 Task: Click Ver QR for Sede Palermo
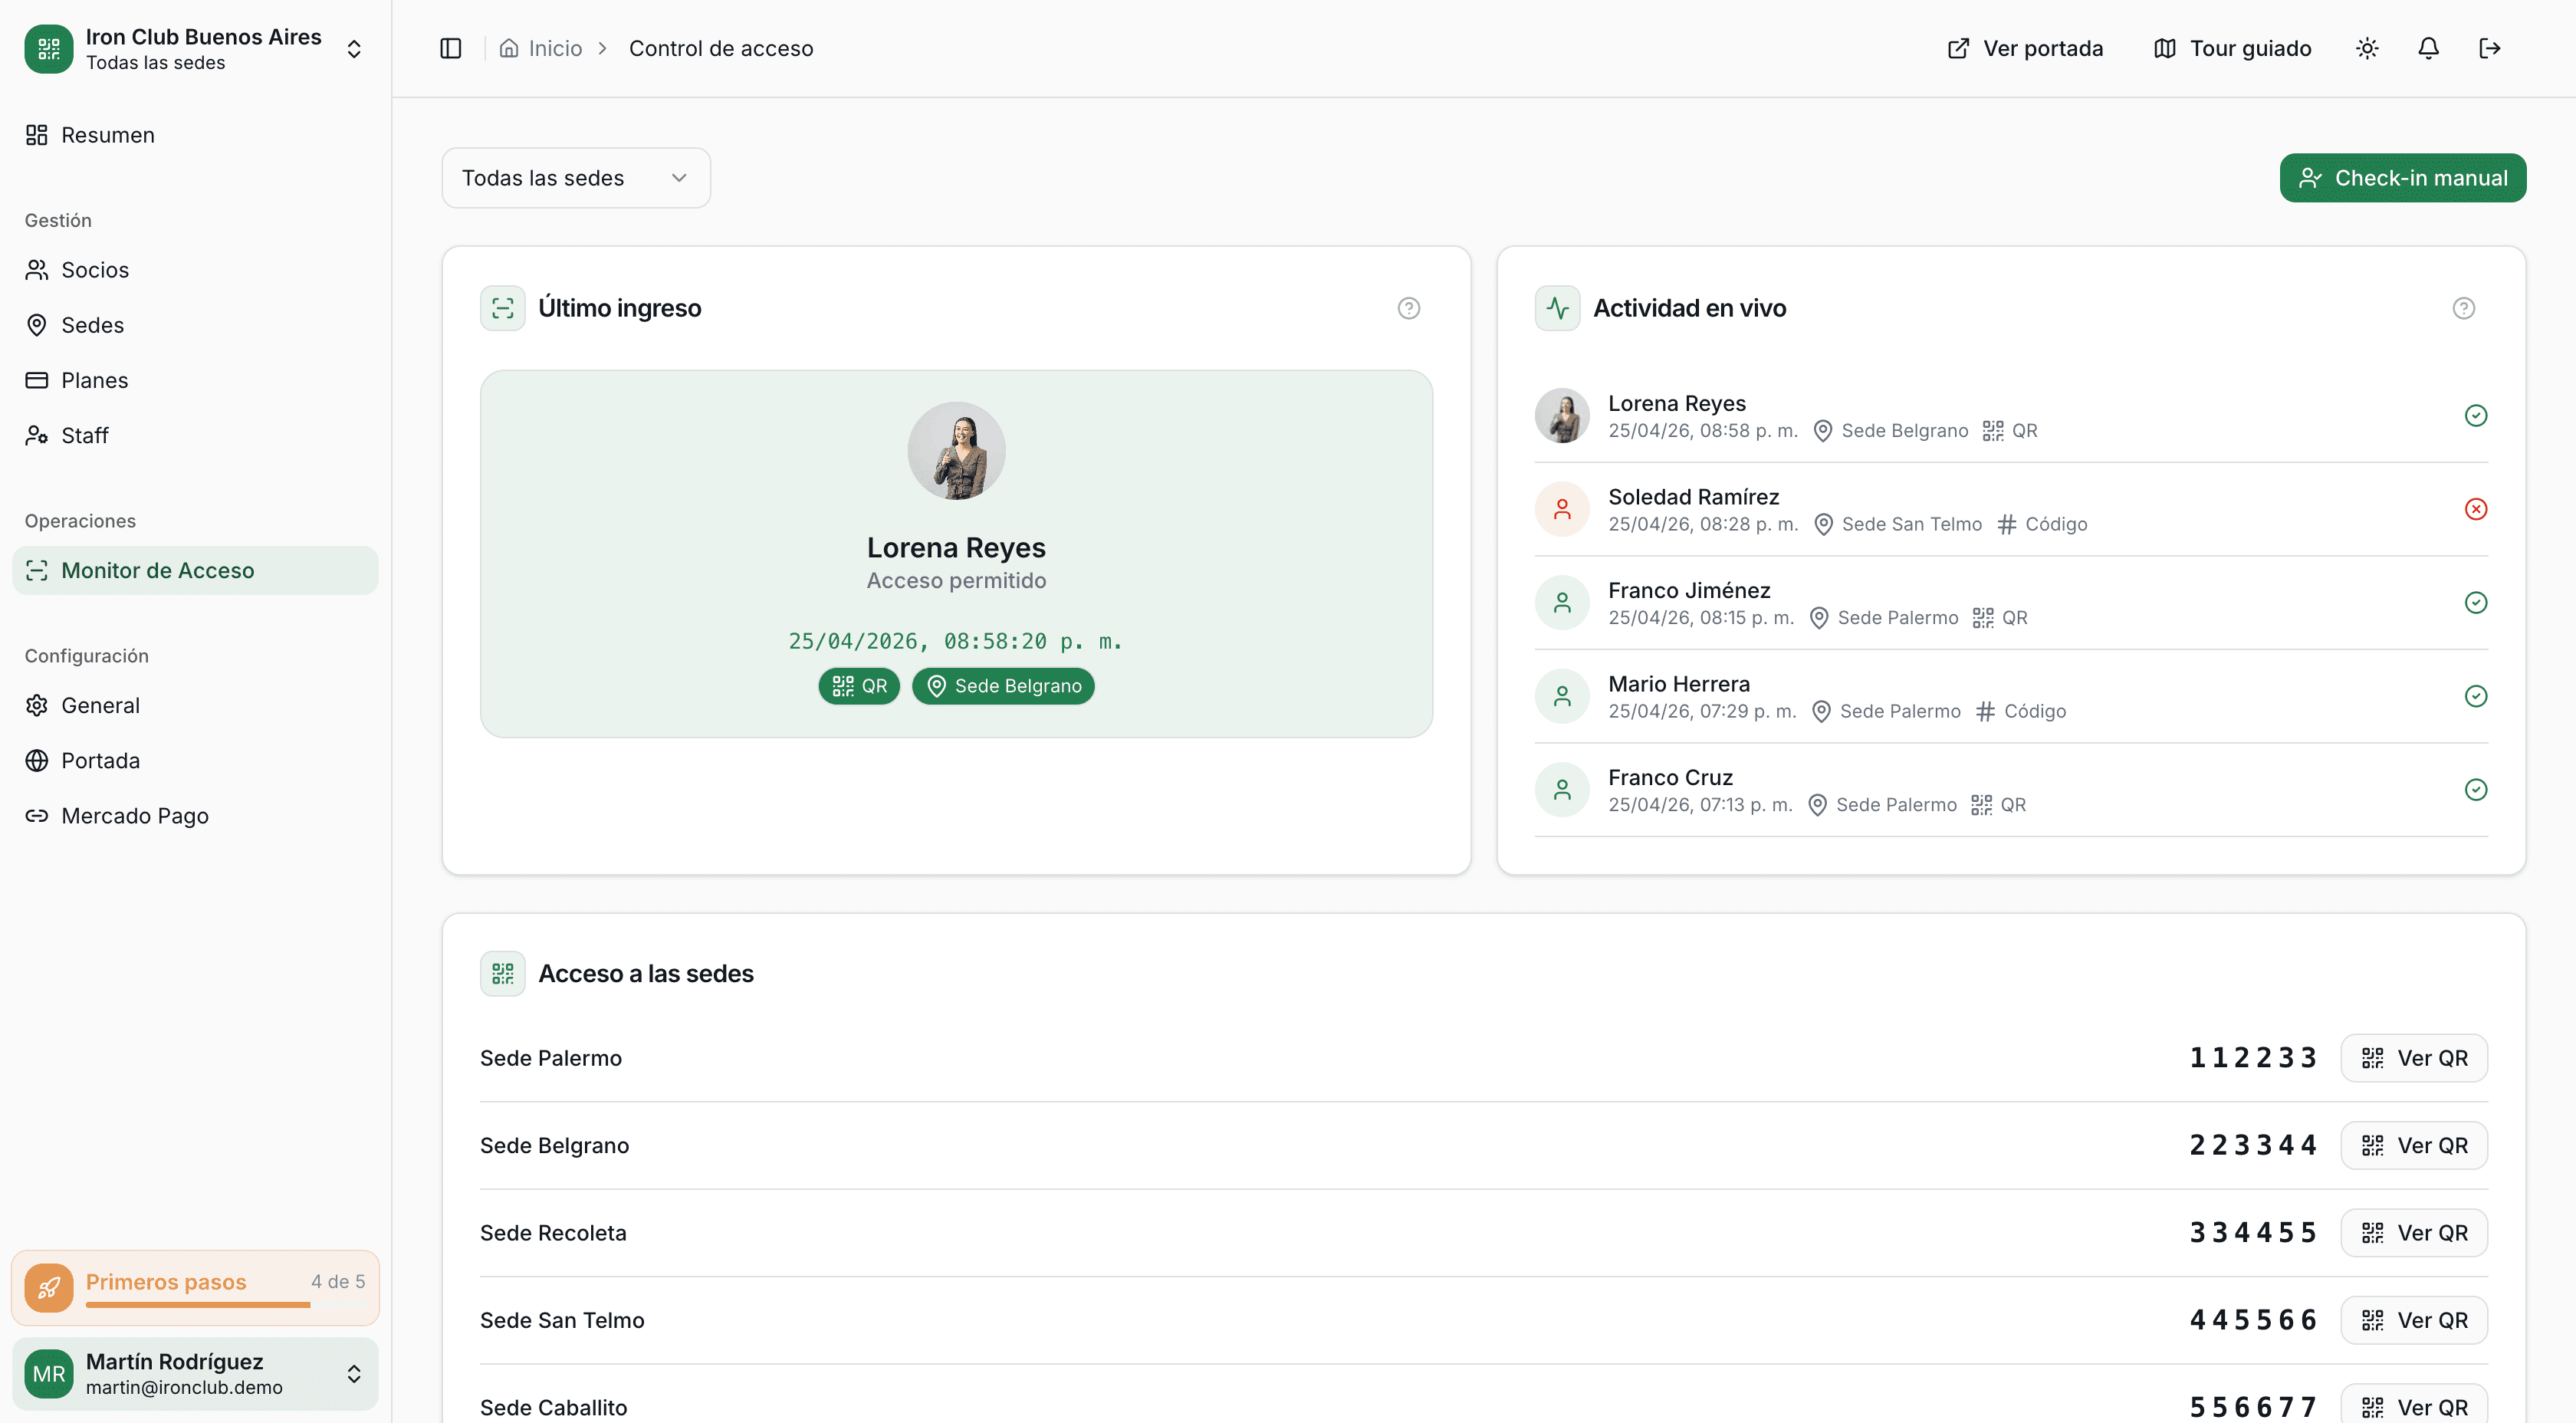pos(2413,1058)
